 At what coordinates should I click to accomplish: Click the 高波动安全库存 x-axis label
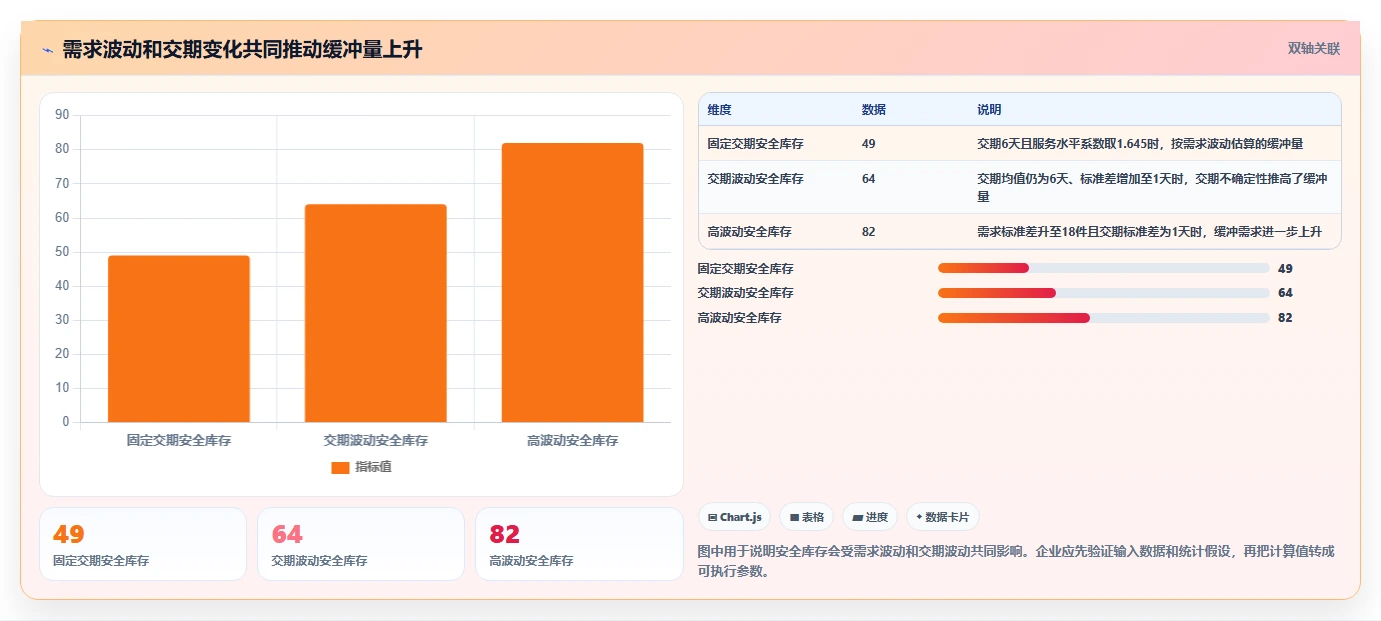[x=573, y=440]
